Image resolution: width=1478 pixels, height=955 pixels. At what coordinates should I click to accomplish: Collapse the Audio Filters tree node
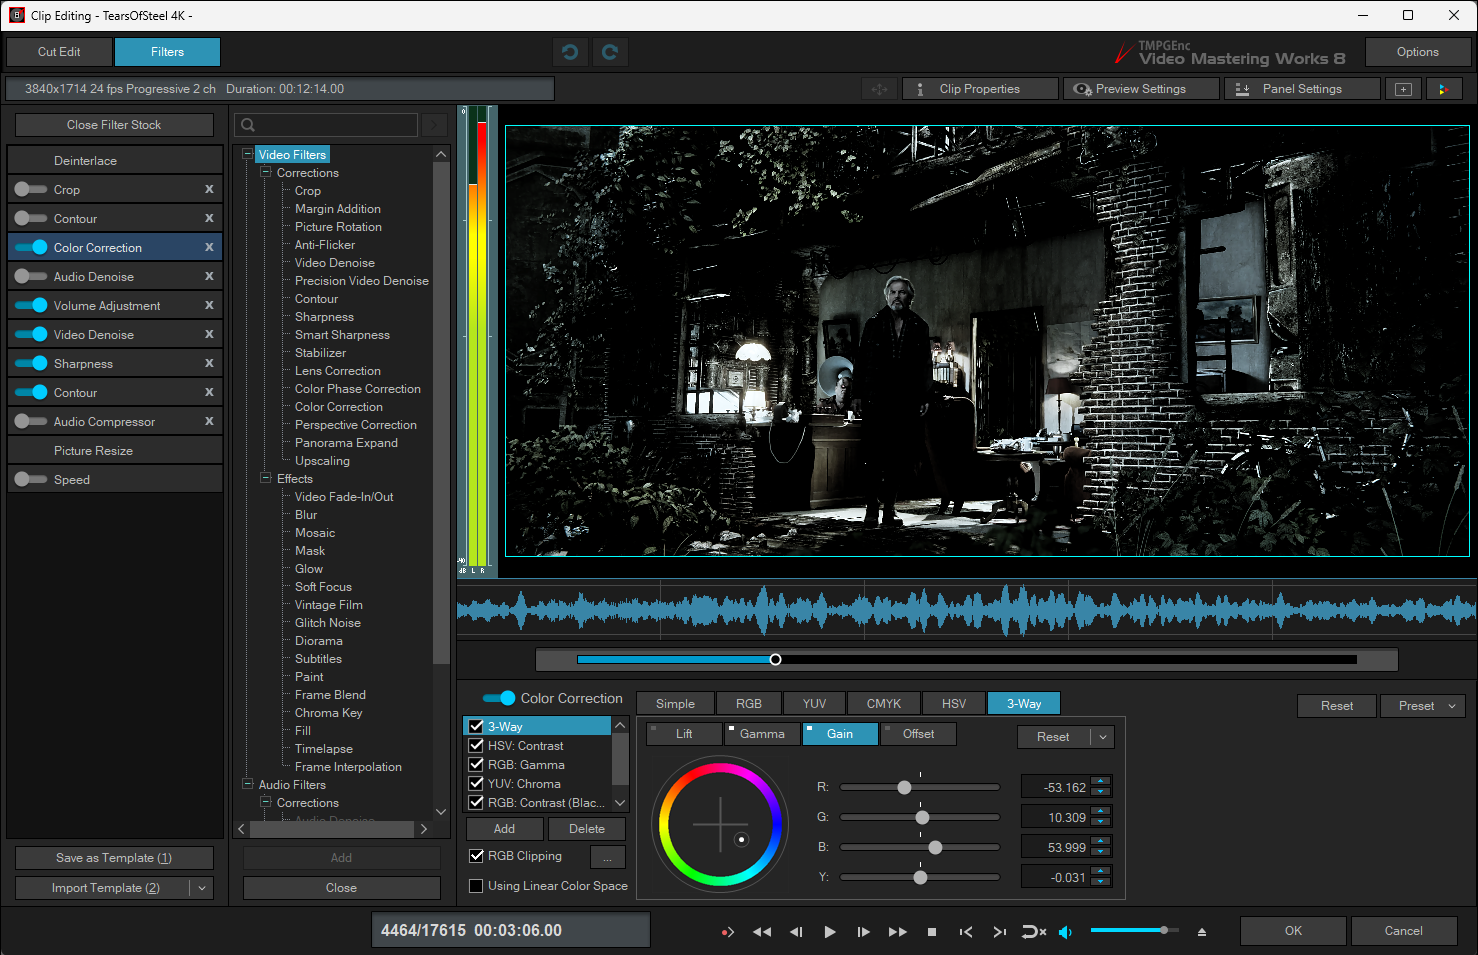[247, 784]
